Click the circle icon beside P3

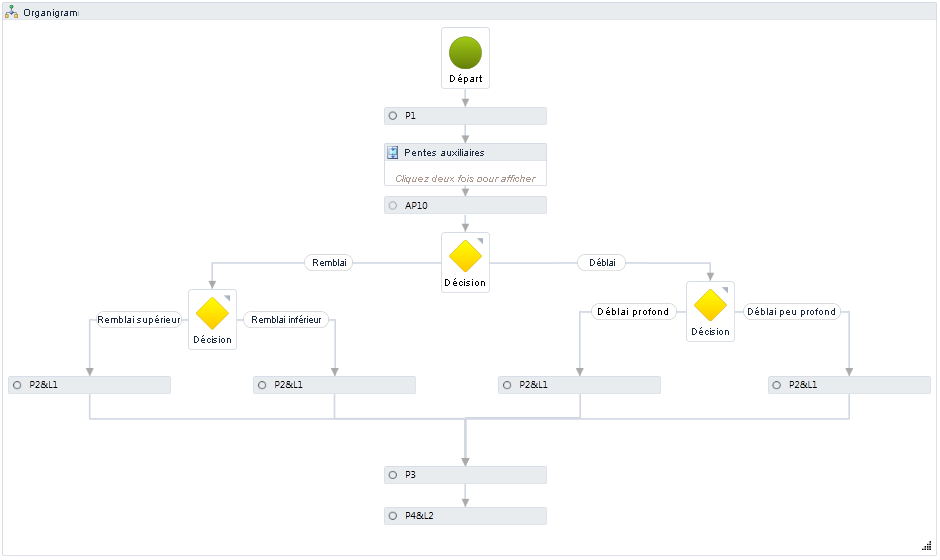(x=393, y=475)
